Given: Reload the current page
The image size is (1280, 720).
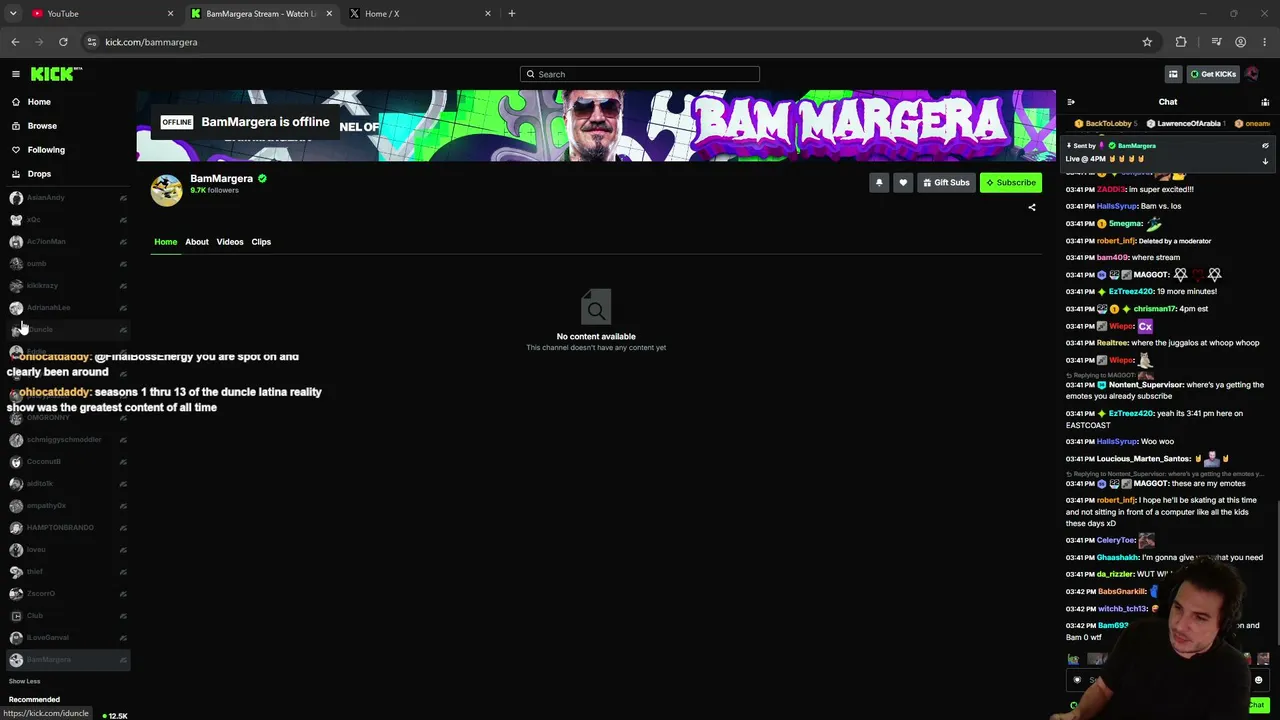Looking at the screenshot, I should pyautogui.click(x=63, y=42).
